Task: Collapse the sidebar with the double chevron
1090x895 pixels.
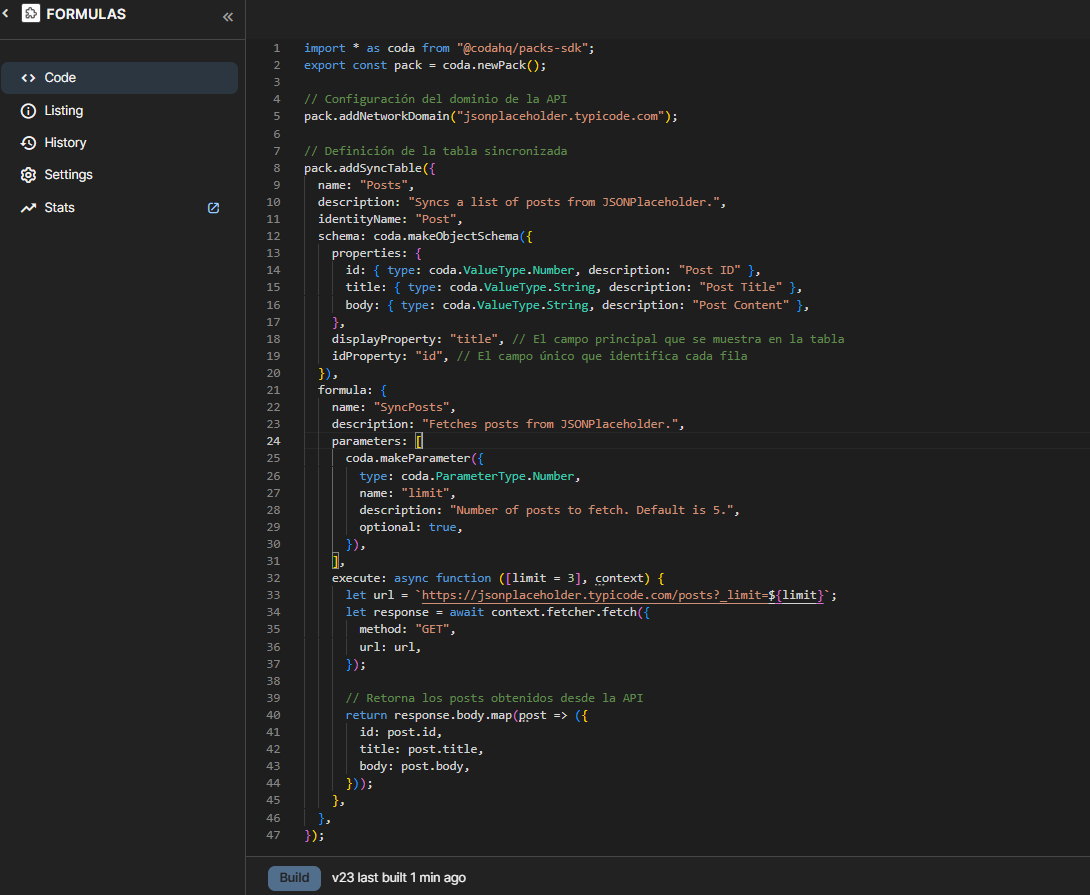Action: 227,17
